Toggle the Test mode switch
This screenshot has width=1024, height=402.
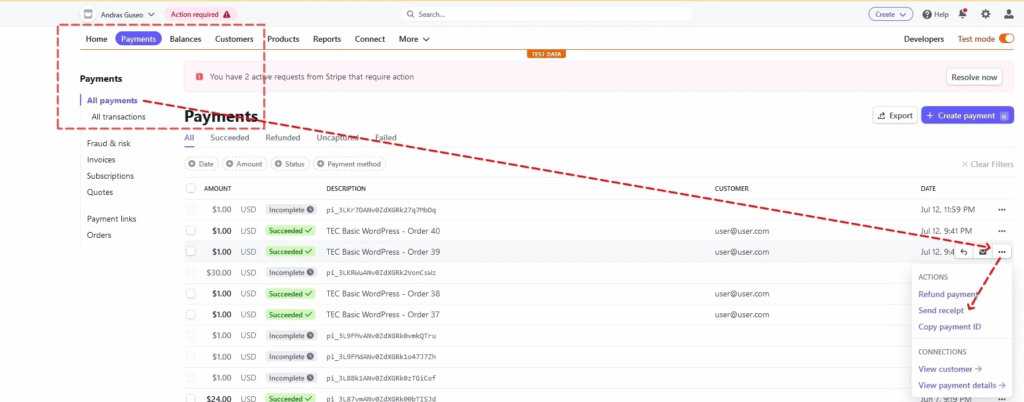click(1006, 39)
